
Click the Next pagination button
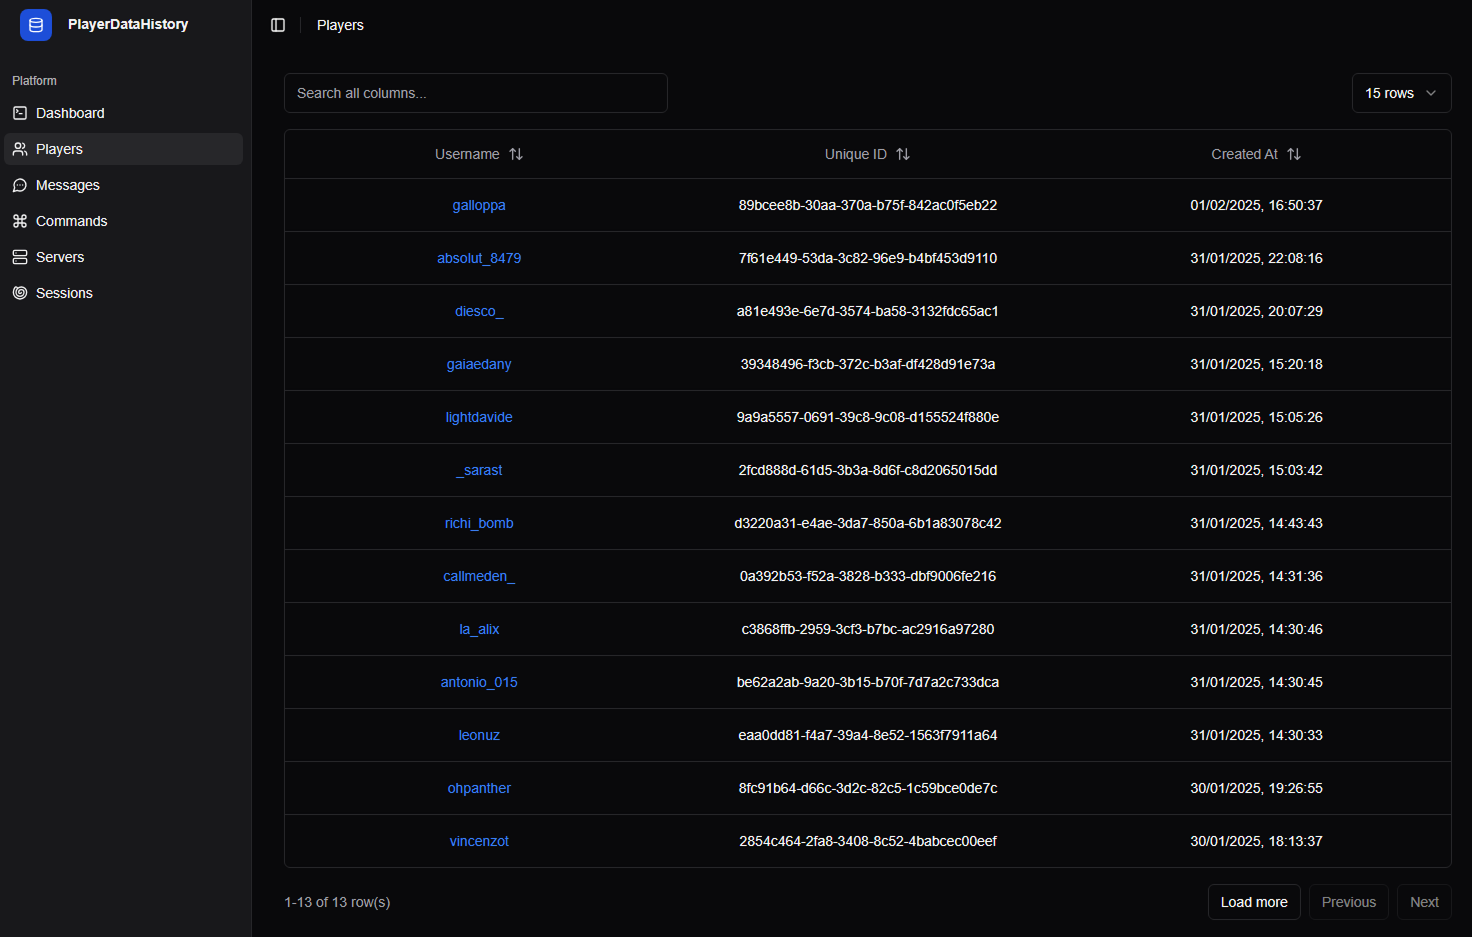point(1424,902)
